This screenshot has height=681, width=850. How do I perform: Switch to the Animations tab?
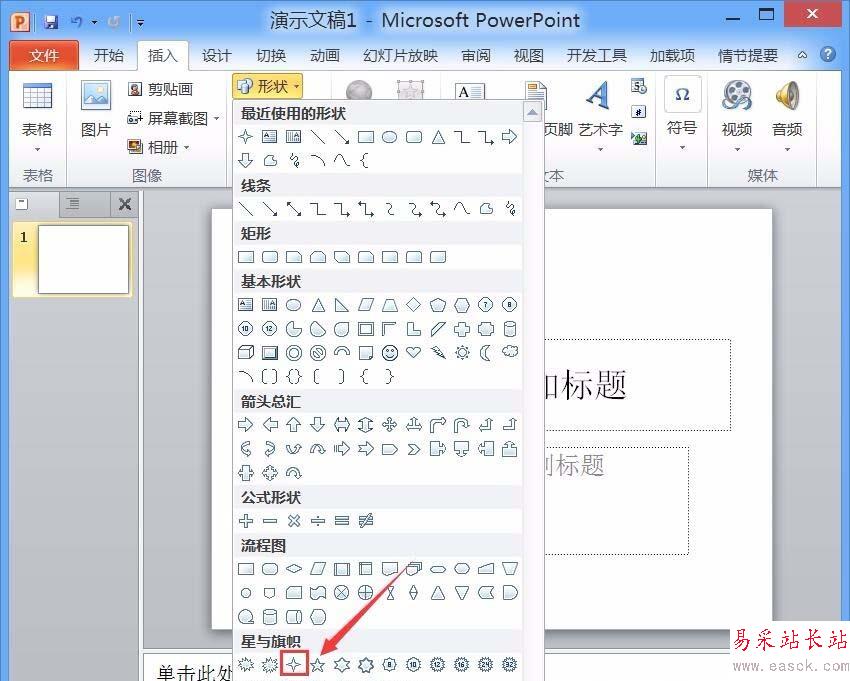(325, 55)
